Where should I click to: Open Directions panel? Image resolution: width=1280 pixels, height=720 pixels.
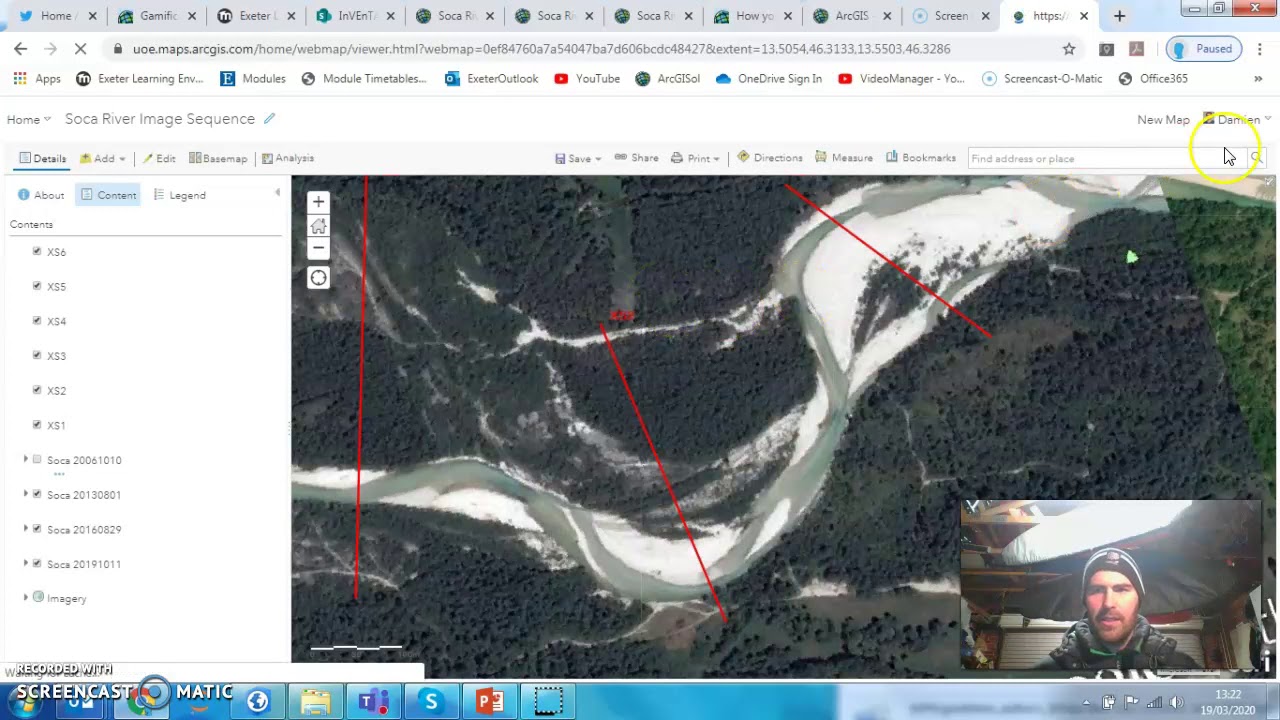(769, 158)
